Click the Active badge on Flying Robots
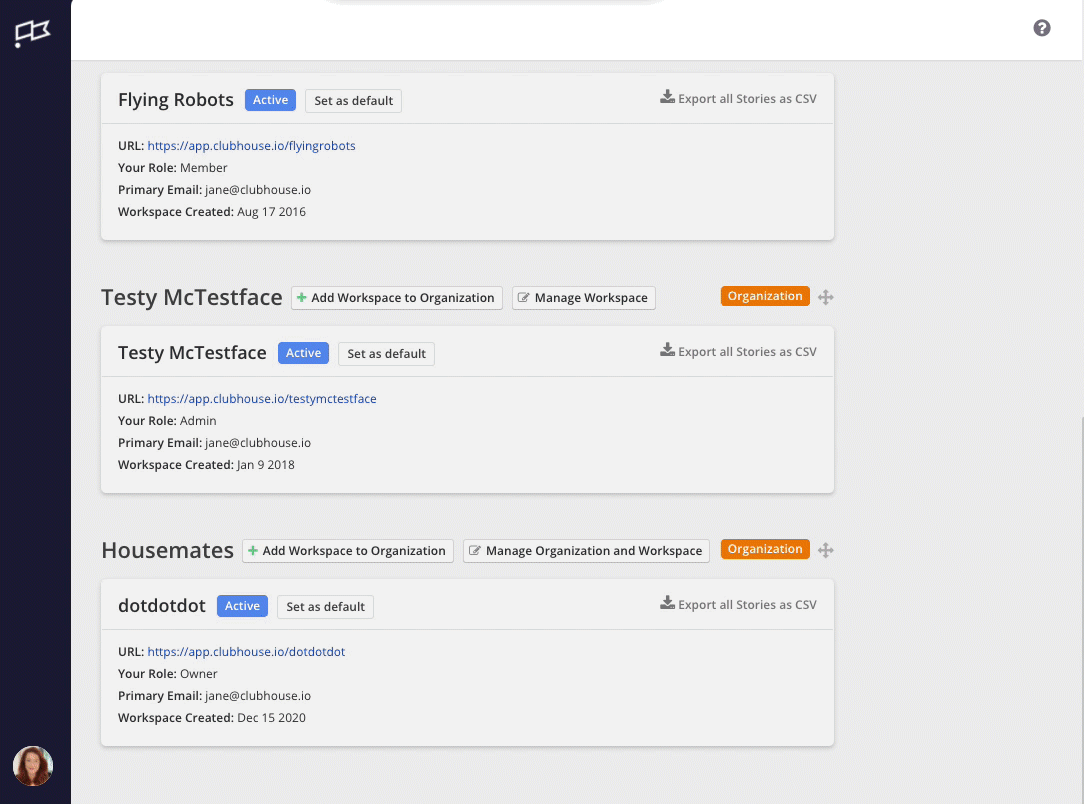This screenshot has height=804, width=1084. click(270, 100)
